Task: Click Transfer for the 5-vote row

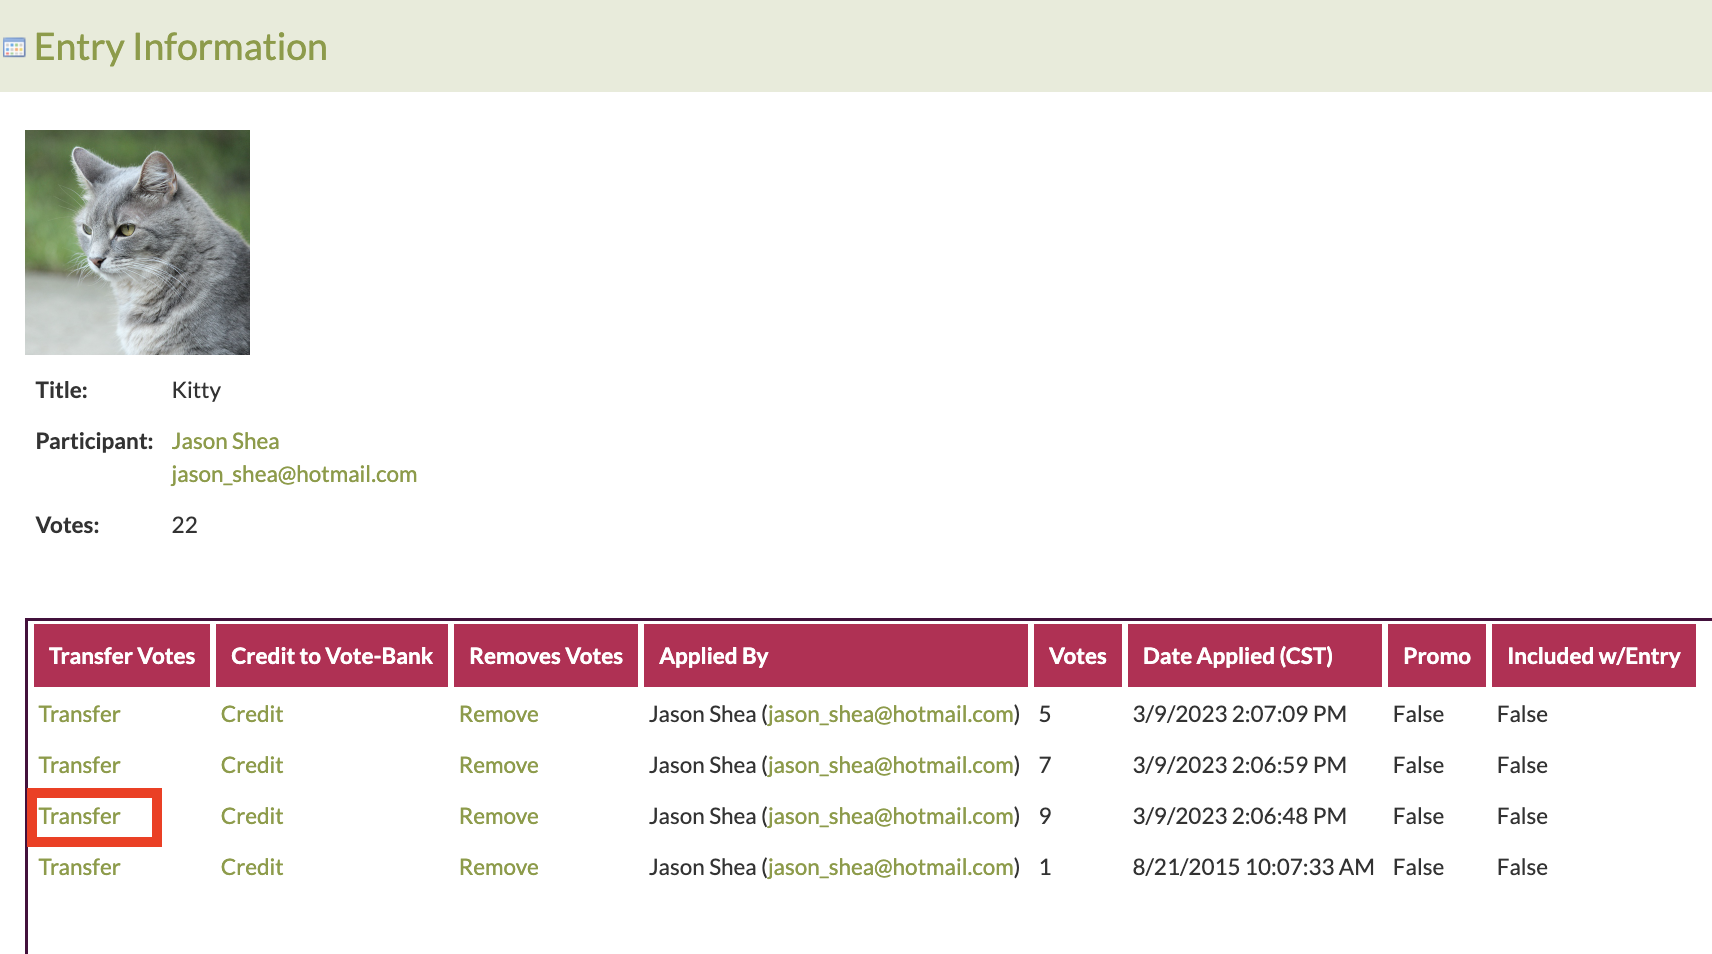Action: click(79, 714)
